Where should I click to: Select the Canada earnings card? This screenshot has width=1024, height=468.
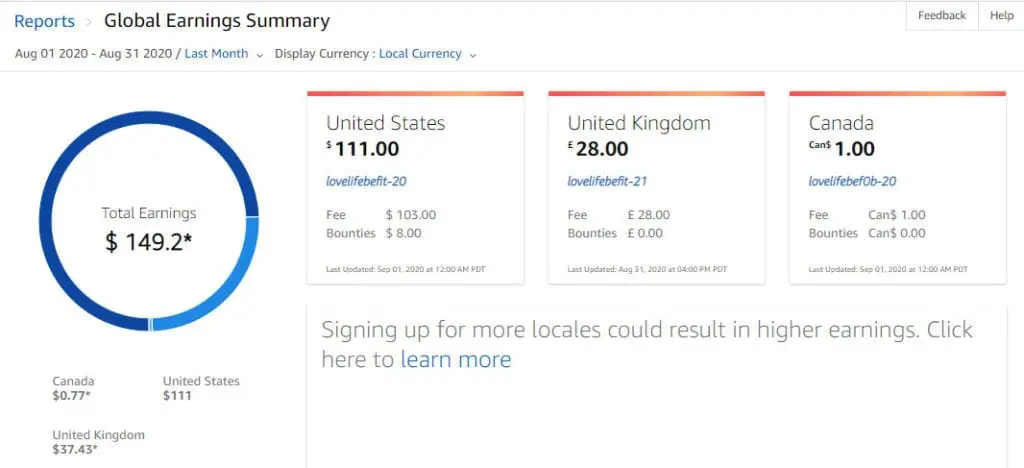(x=897, y=188)
